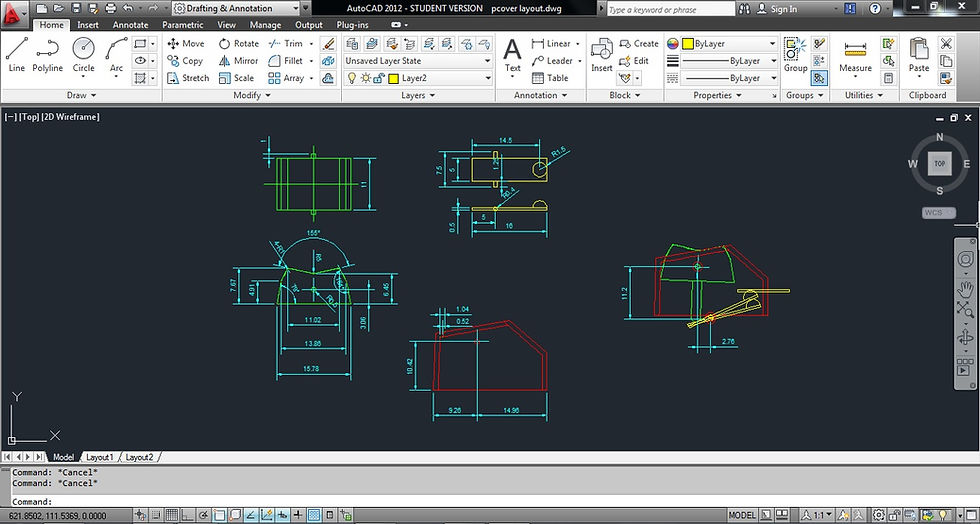This screenshot has width=980, height=524.
Task: Click the Linear dimension tool
Action: click(x=551, y=44)
